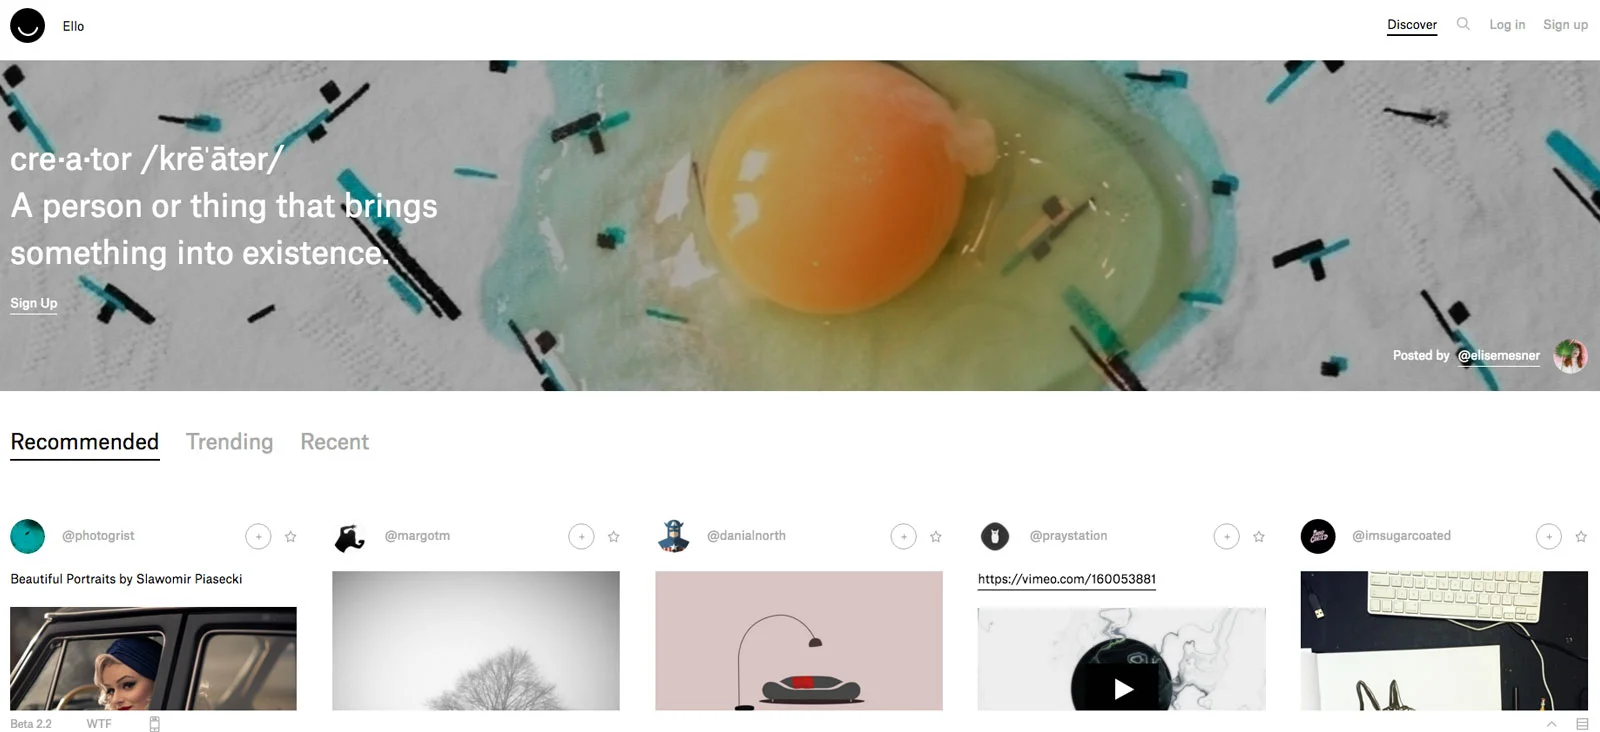Toggle follow for @danialnorth with plus button
The height and width of the screenshot is (732, 1600).
[x=903, y=537]
